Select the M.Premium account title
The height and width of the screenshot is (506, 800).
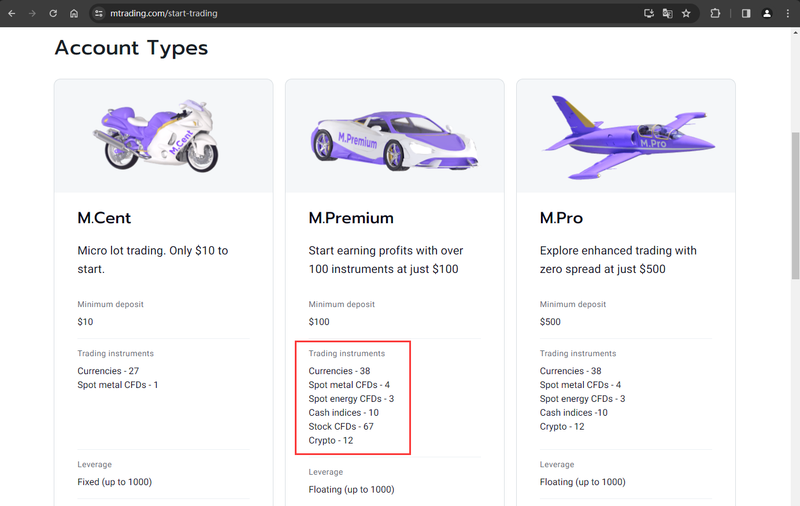pos(351,218)
